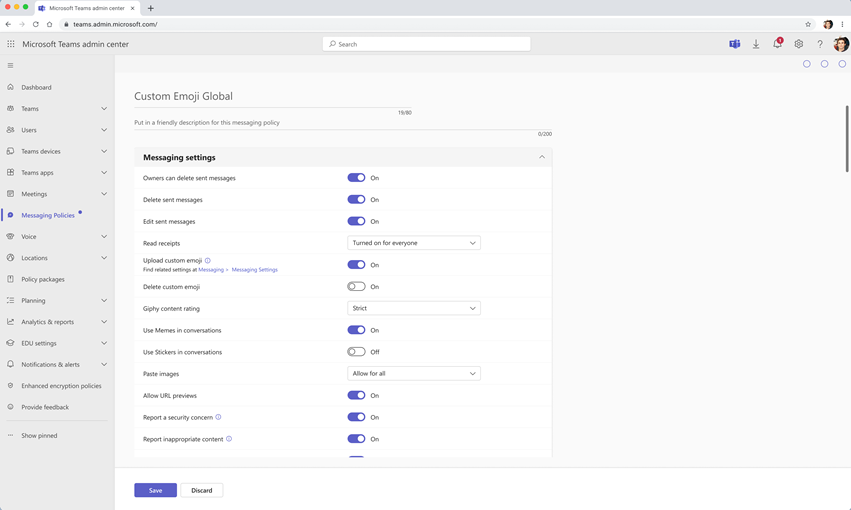Click the Teams devices icon
The image size is (851, 510).
point(10,151)
